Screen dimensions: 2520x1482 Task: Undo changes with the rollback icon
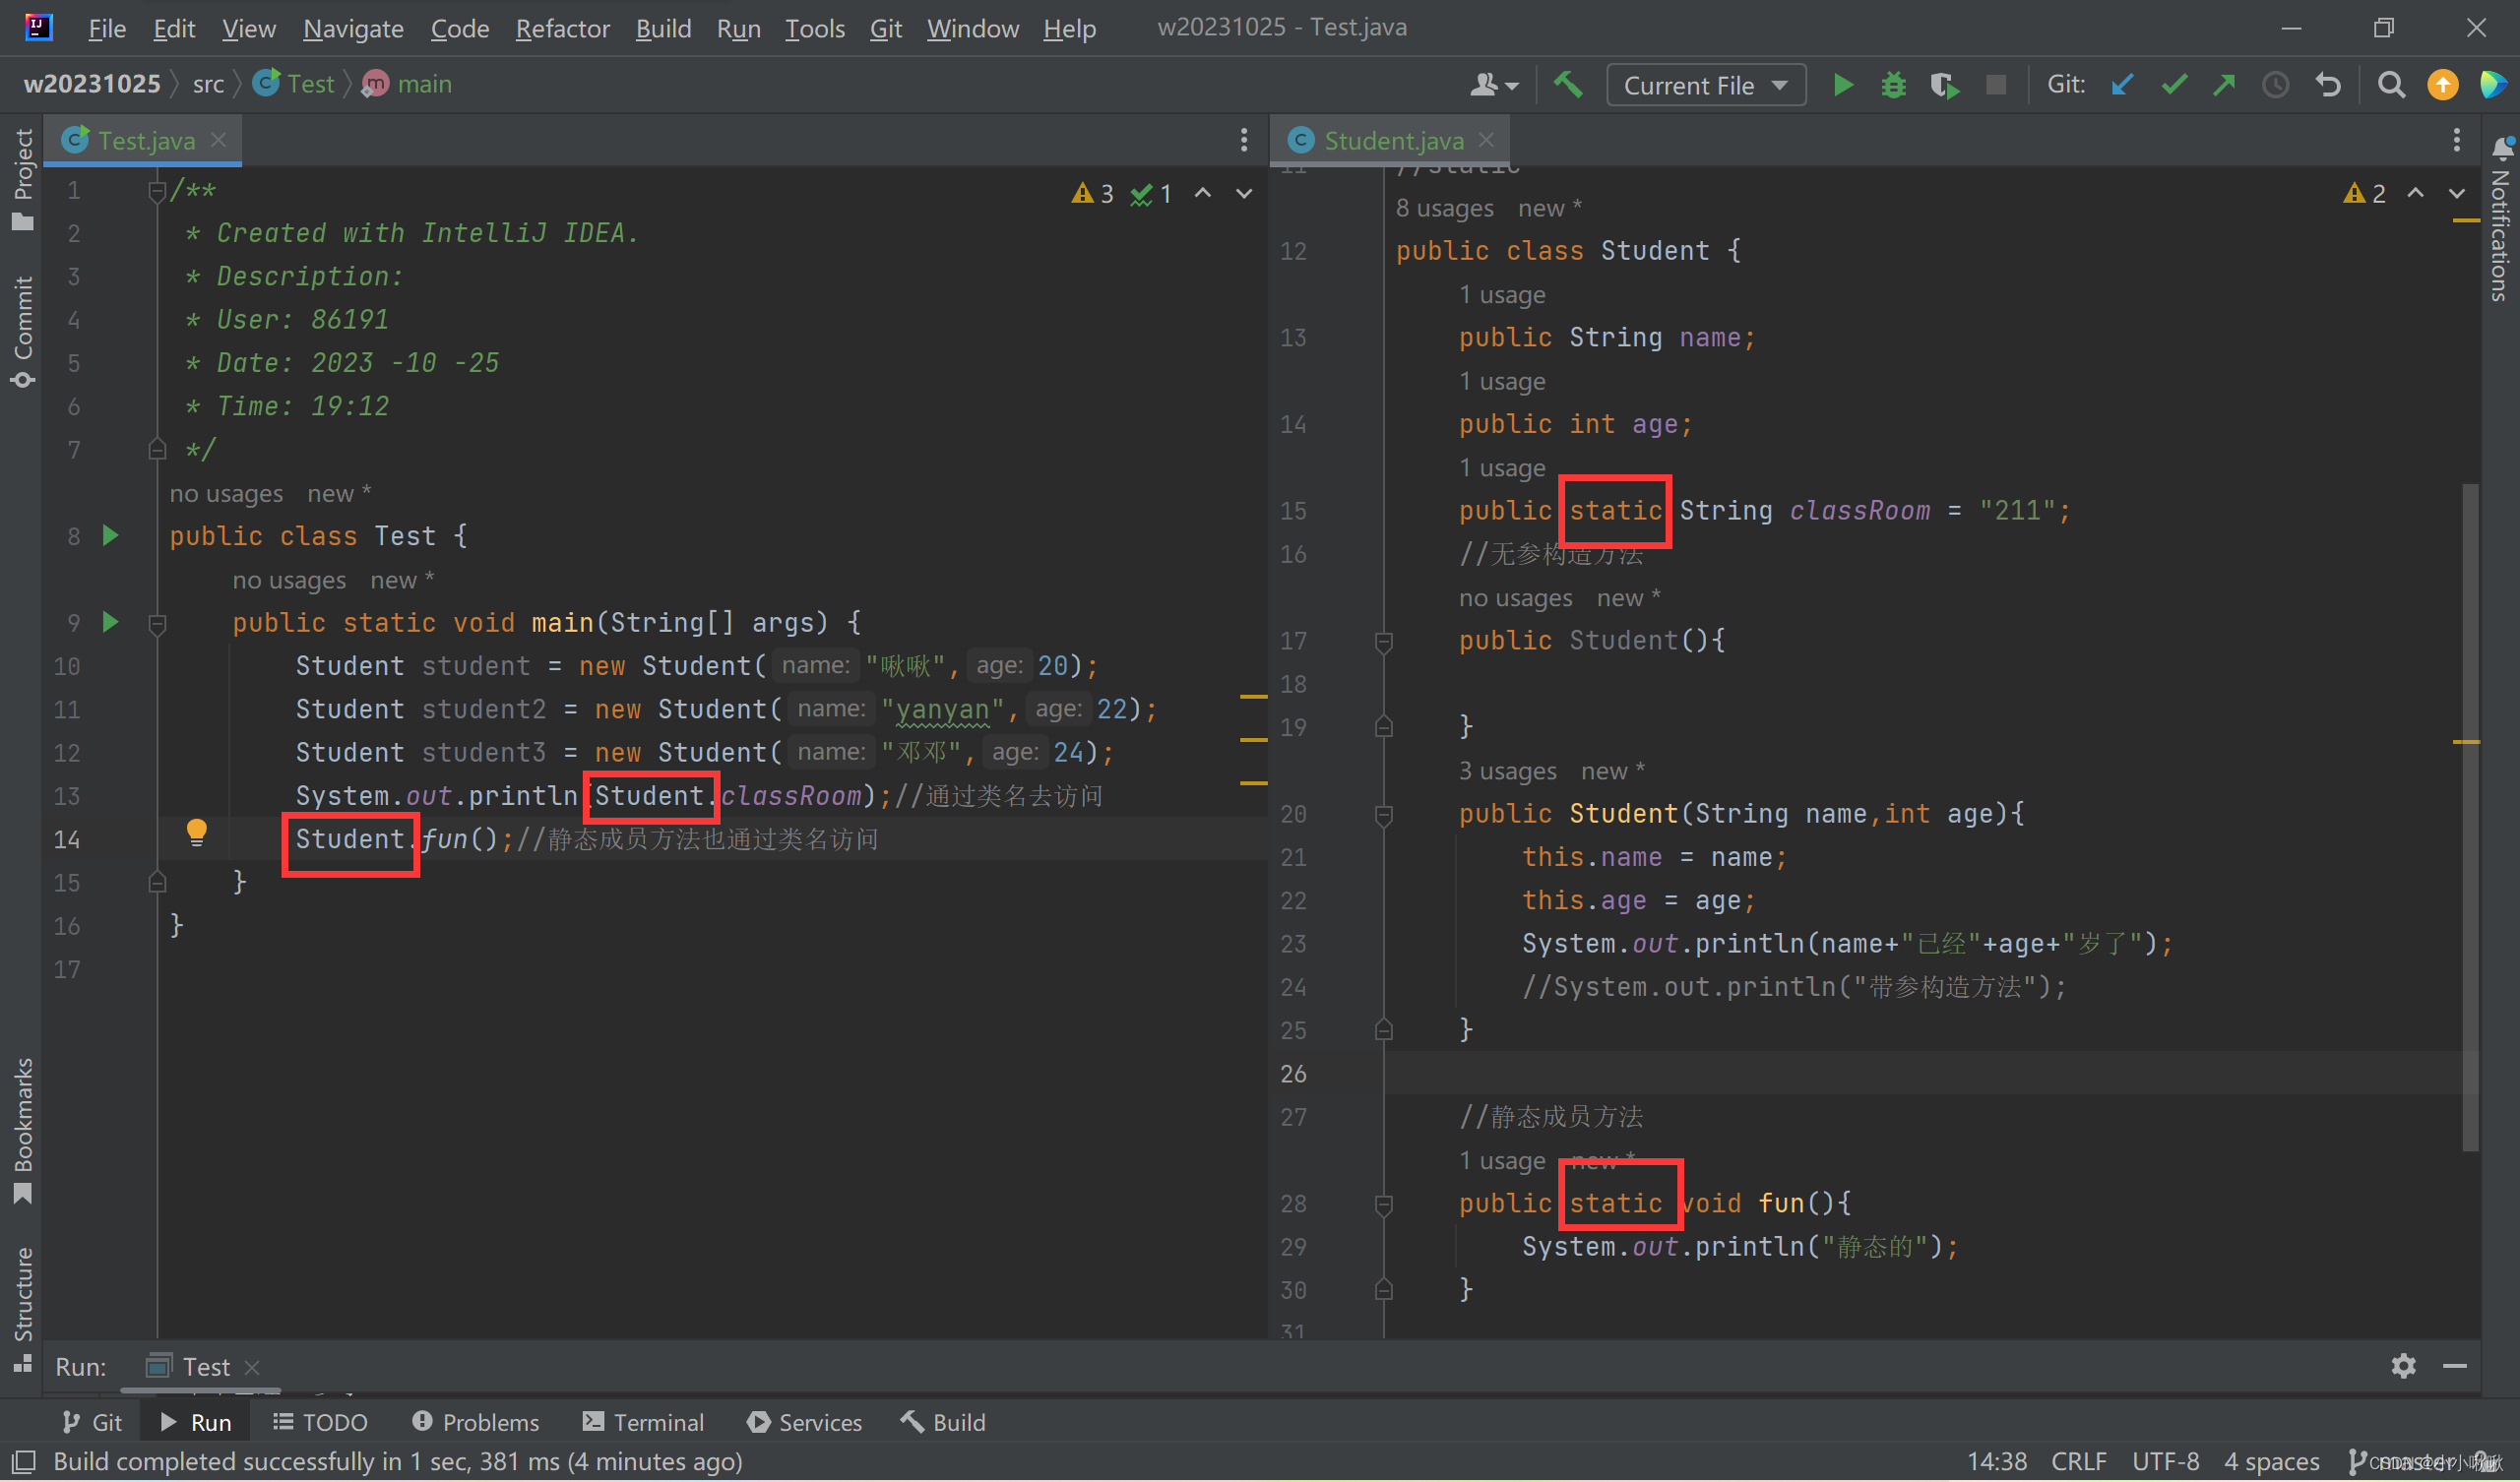(2328, 85)
